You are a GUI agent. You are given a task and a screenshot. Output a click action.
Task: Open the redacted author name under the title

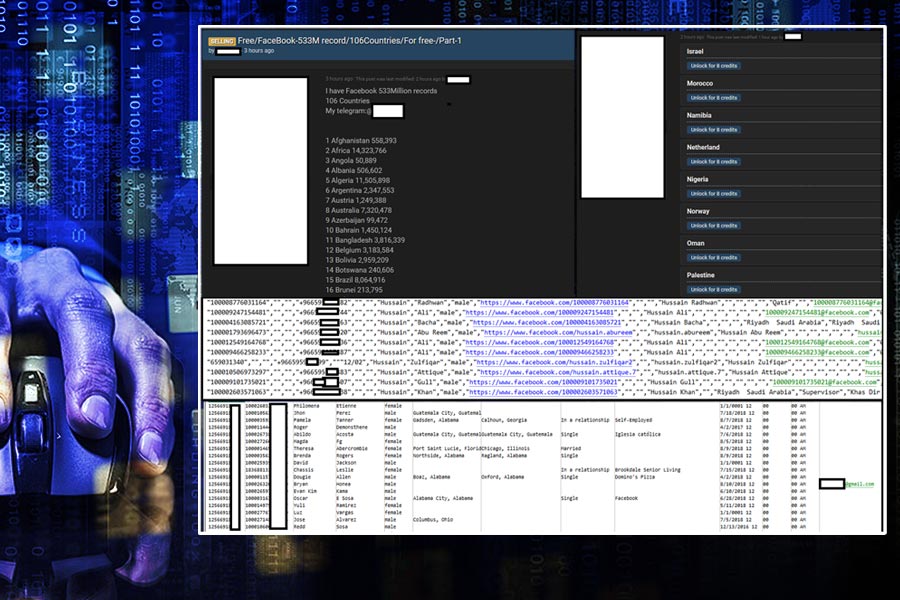point(227,50)
